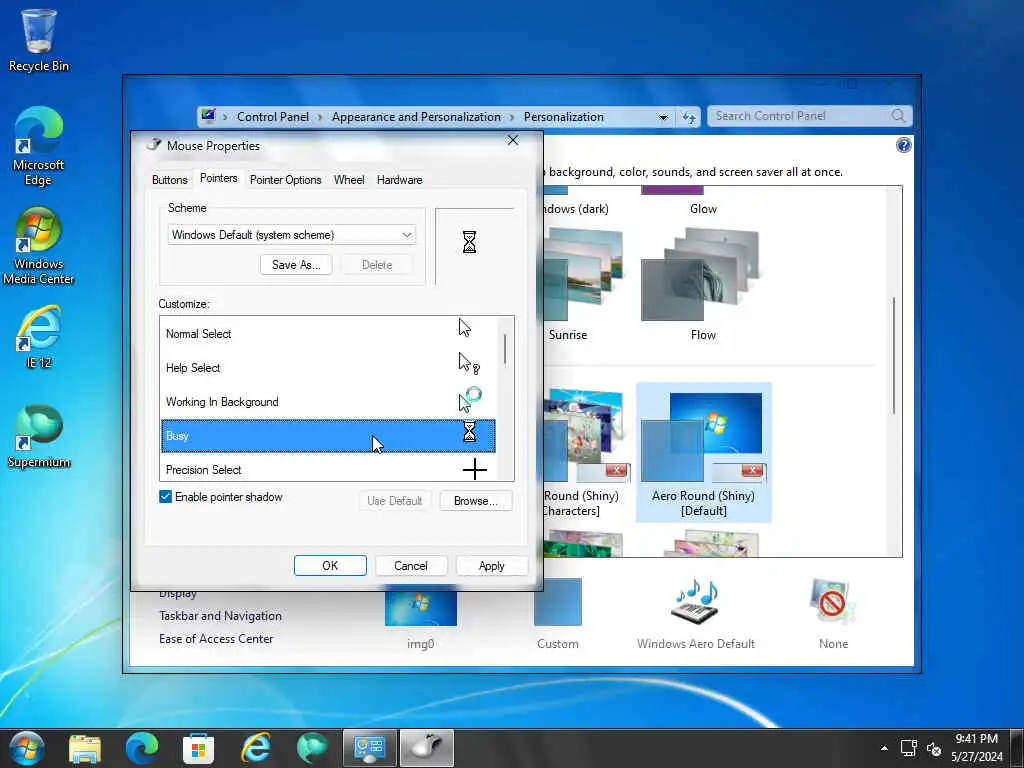Select the Busy pointer row
Viewport: 1024px width, 768px height.
(x=328, y=436)
